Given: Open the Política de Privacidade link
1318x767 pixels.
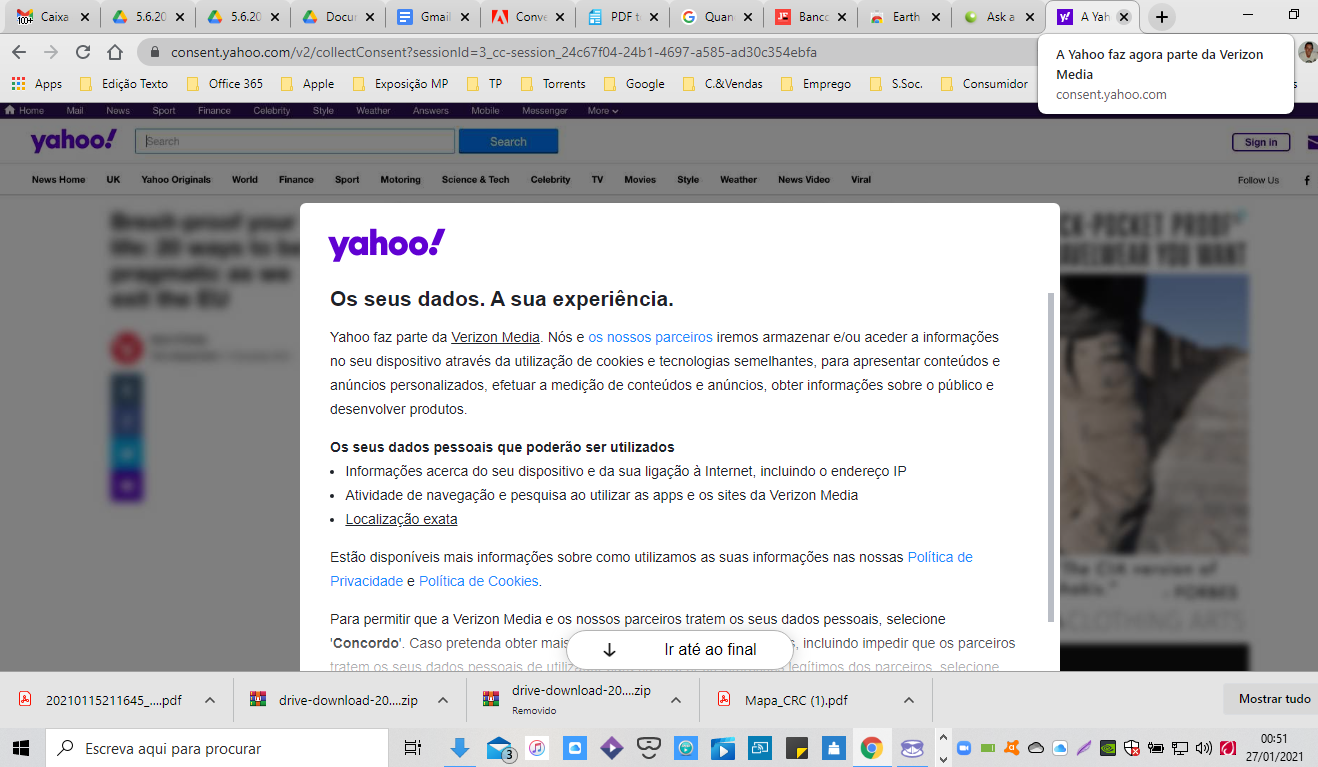Looking at the screenshot, I should click(x=651, y=569).
